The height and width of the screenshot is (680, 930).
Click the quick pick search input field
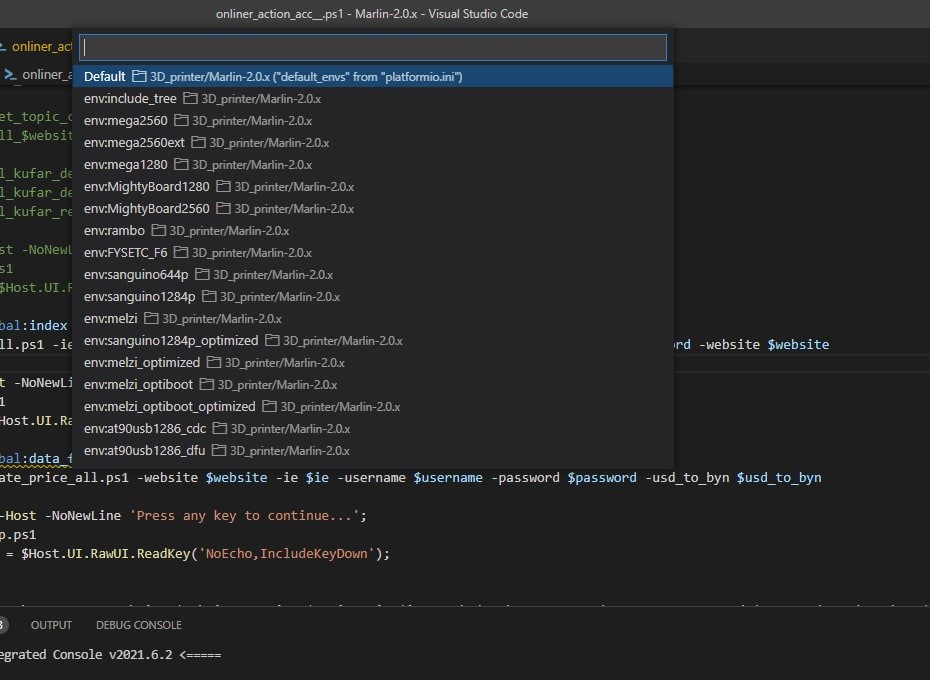(373, 47)
